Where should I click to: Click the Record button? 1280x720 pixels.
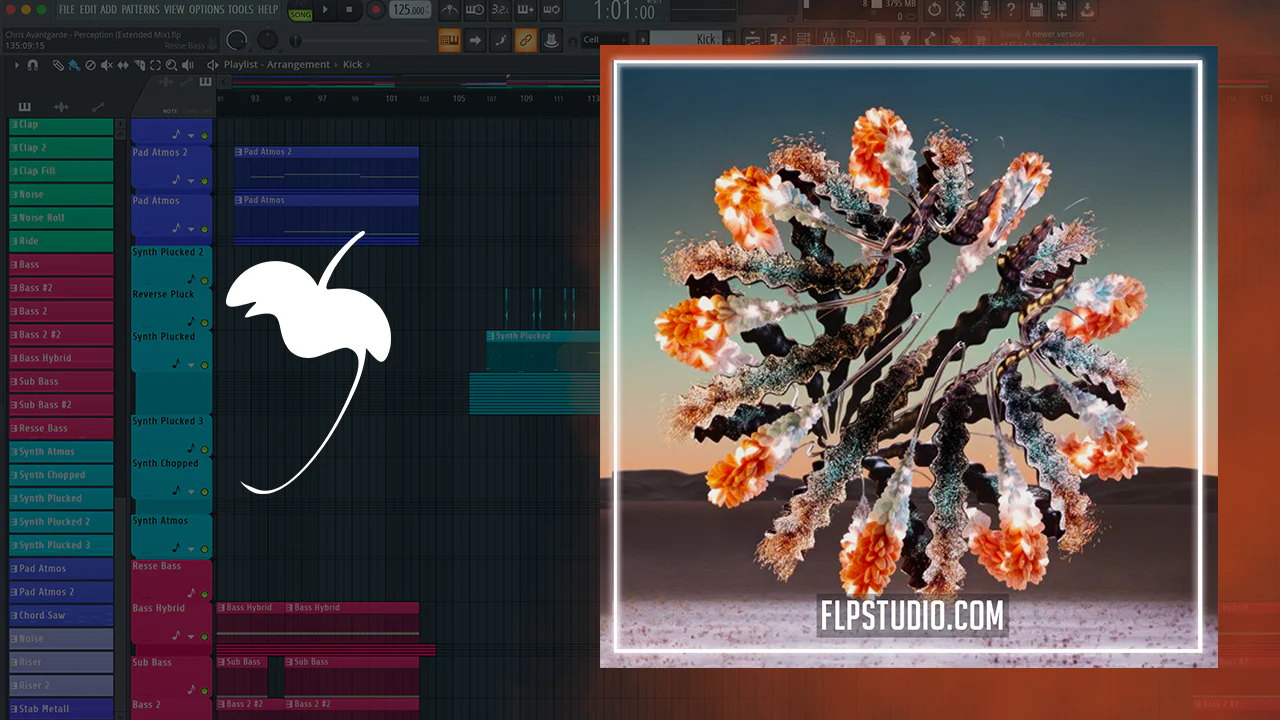376,10
